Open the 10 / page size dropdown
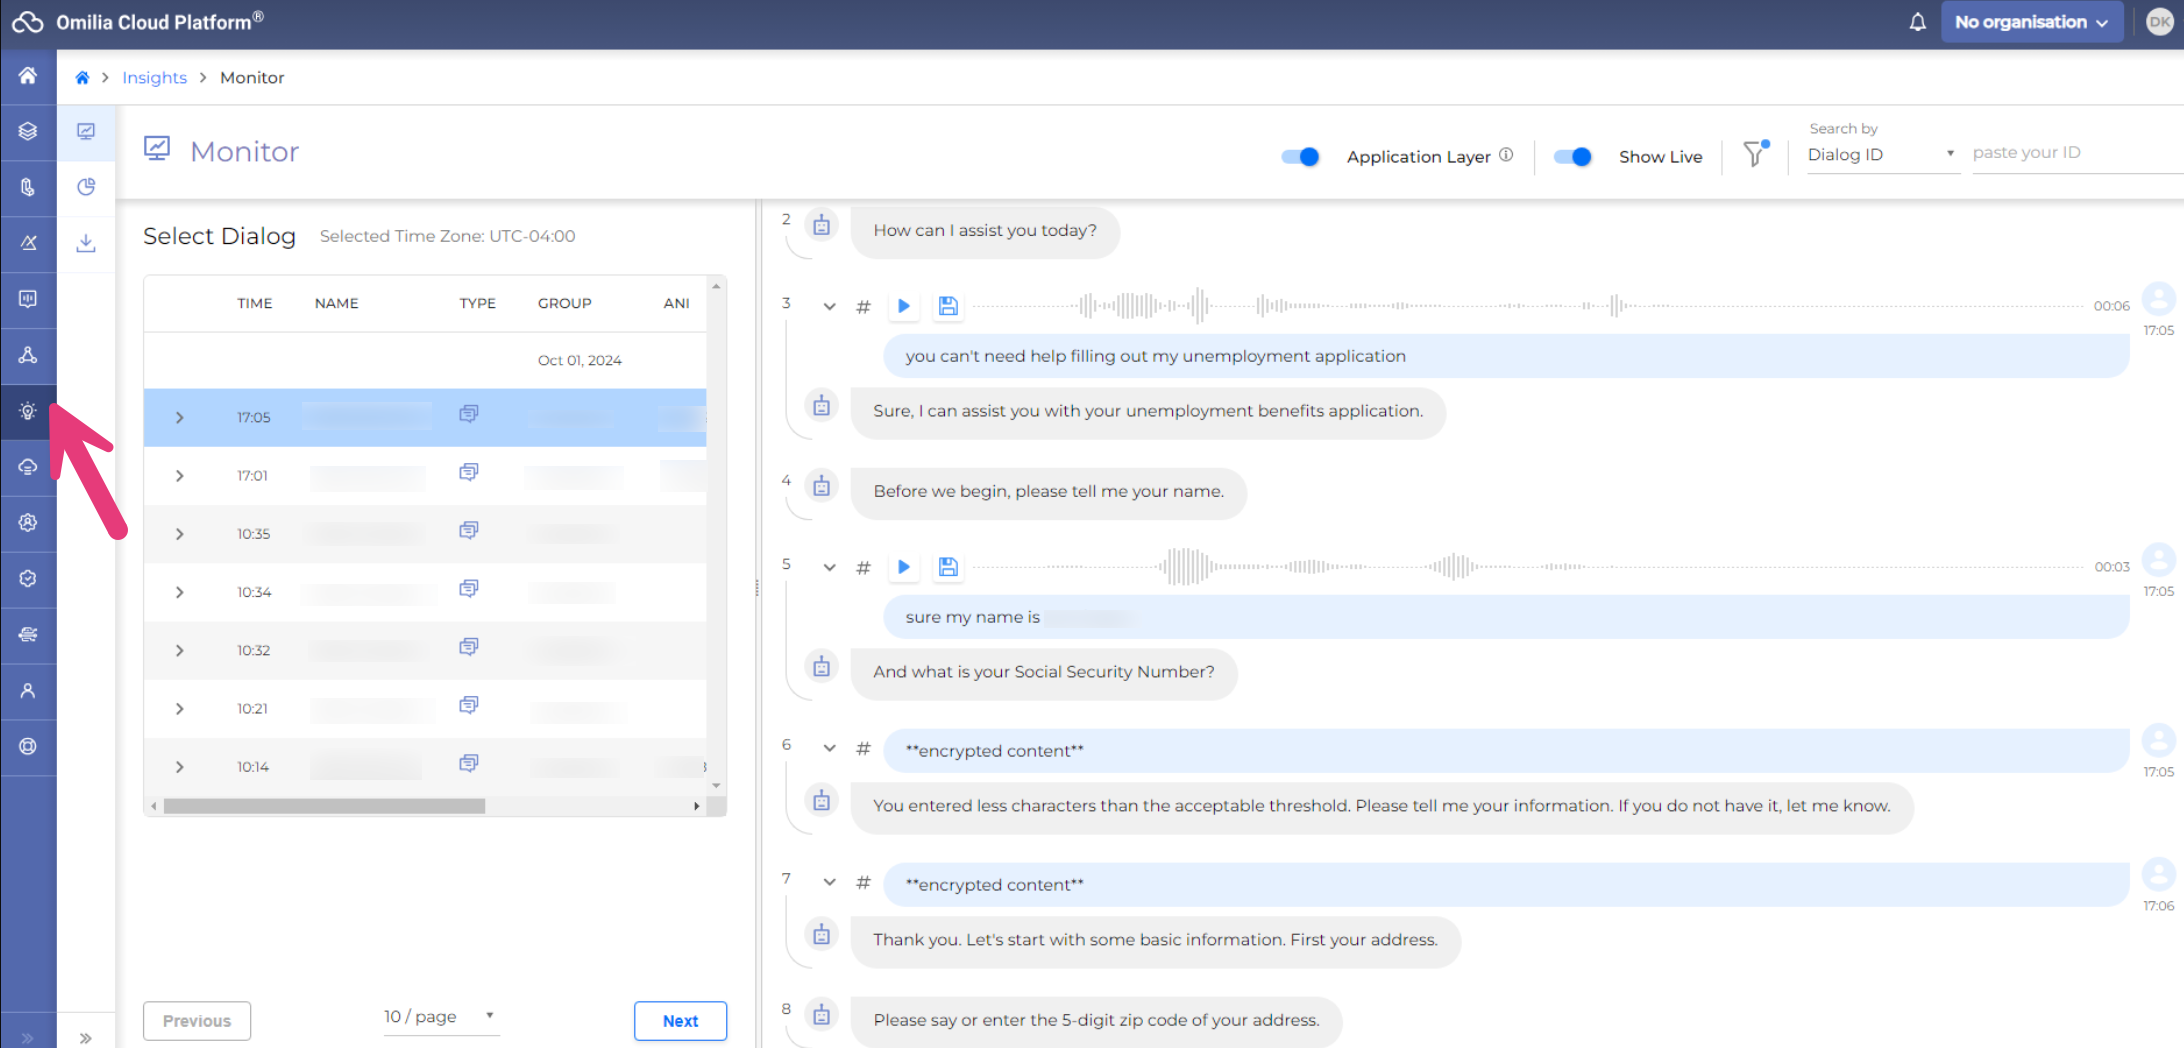2184x1048 pixels. click(440, 1016)
